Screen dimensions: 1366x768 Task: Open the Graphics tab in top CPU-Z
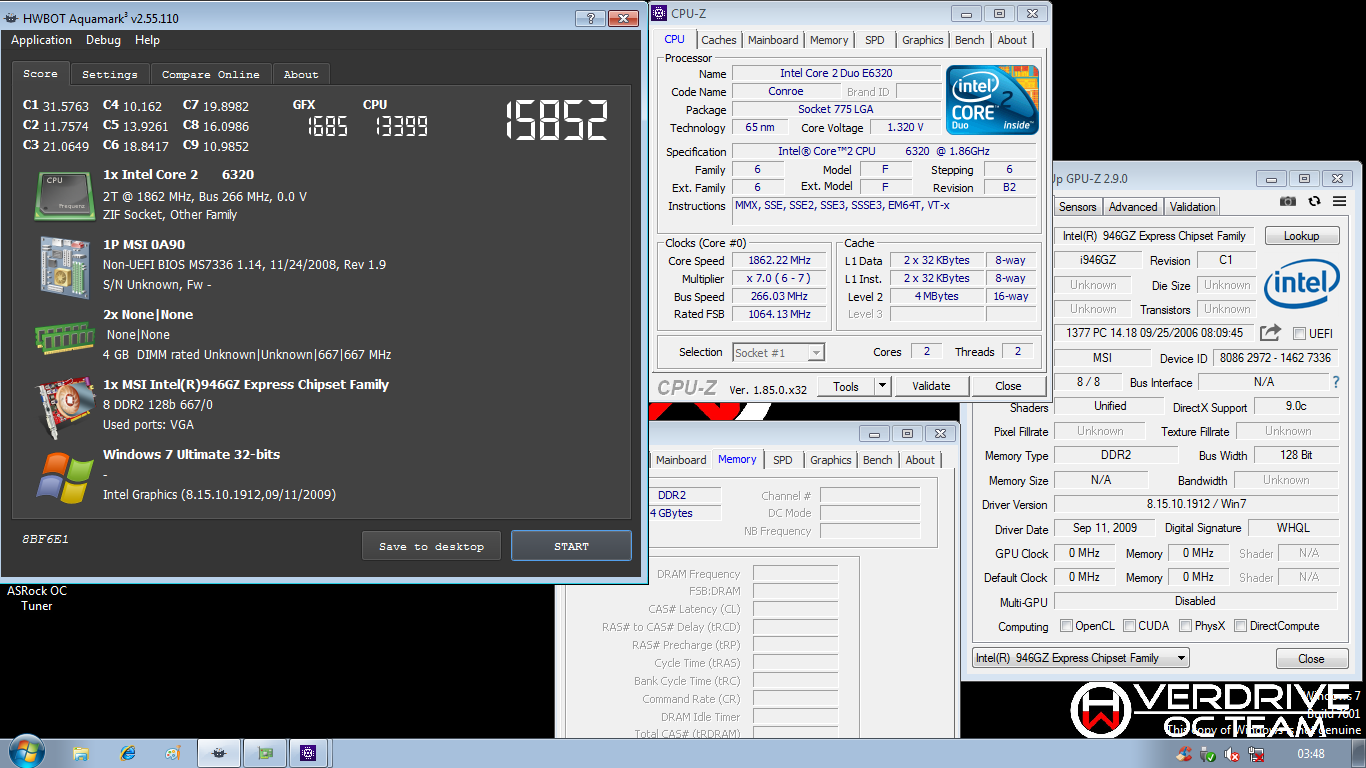(x=922, y=40)
